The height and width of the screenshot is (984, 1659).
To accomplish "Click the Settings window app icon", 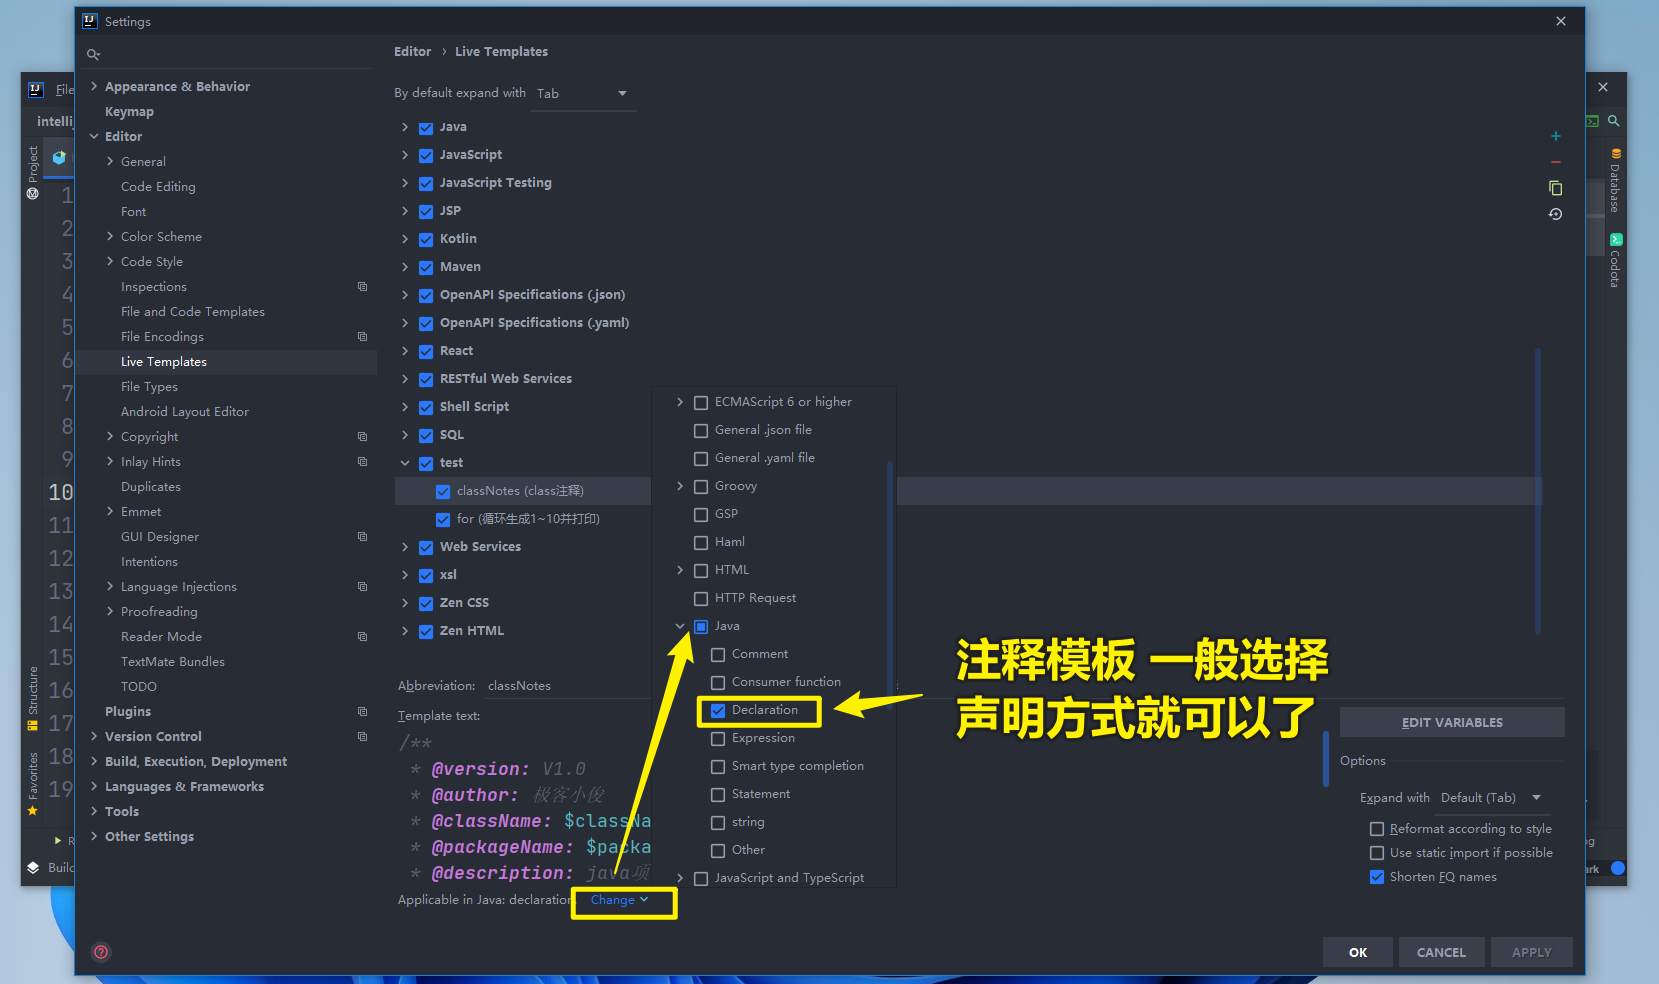I will [x=90, y=21].
